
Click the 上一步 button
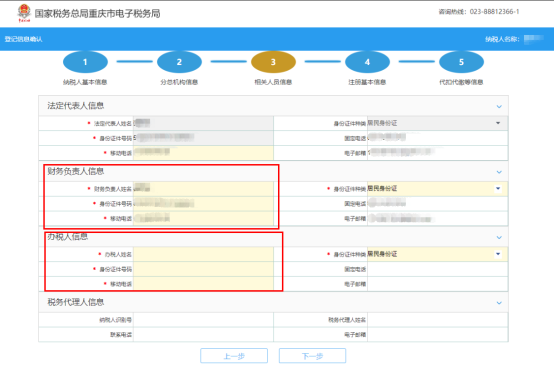point(234,356)
